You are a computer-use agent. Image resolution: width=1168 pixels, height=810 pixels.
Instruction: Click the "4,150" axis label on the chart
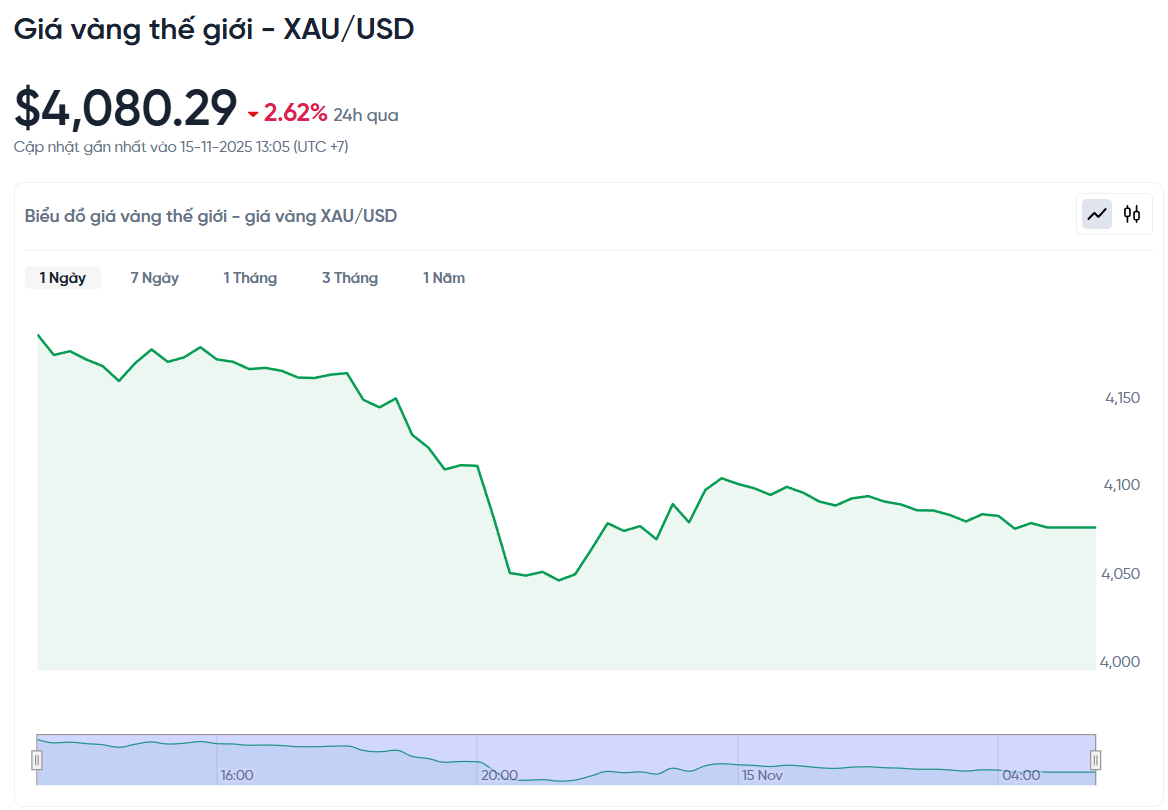tap(1121, 397)
